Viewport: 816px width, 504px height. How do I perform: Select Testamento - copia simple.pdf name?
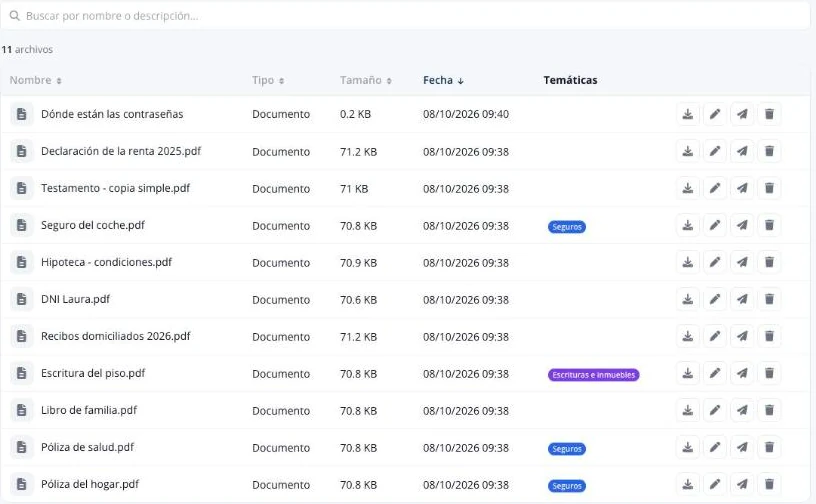(116, 188)
